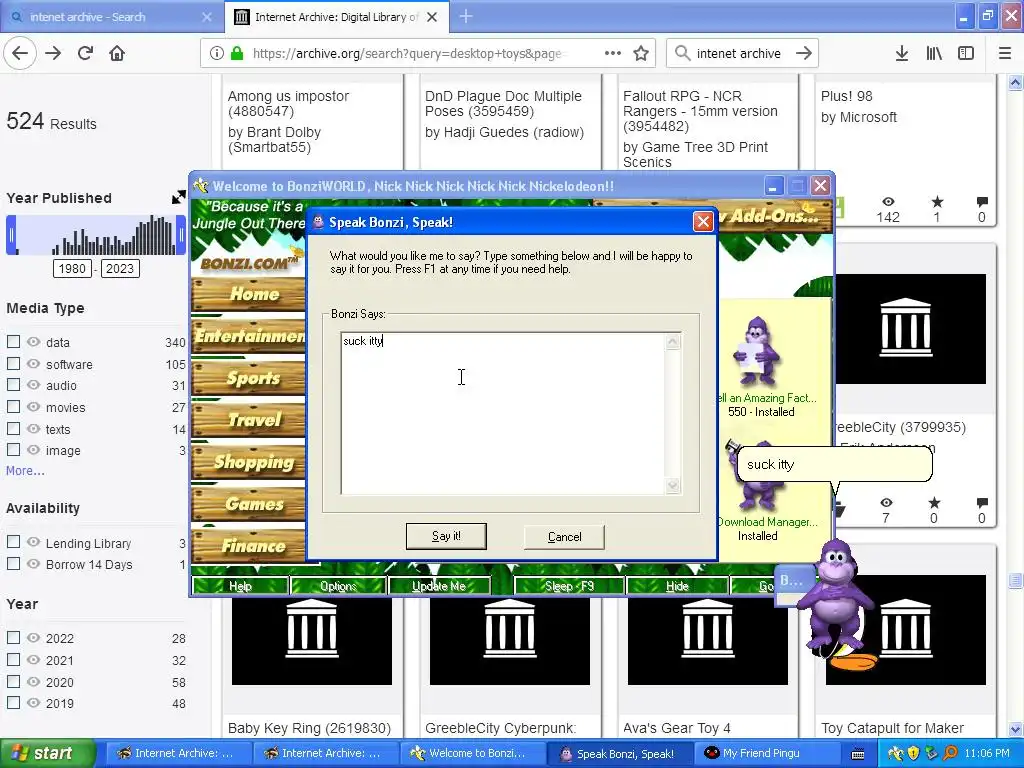1024x768 pixels.
Task: Open site information icon in address bar
Action: [x=217, y=53]
